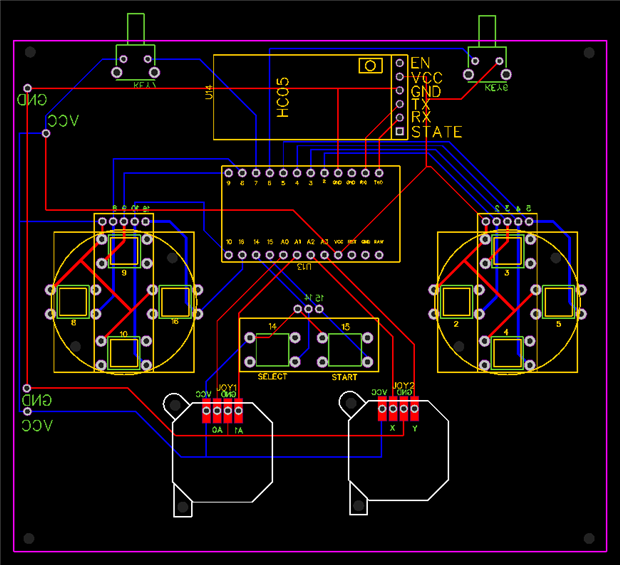
Task: Click left D-pad switch numbered 9
Action: pyautogui.click(x=124, y=251)
